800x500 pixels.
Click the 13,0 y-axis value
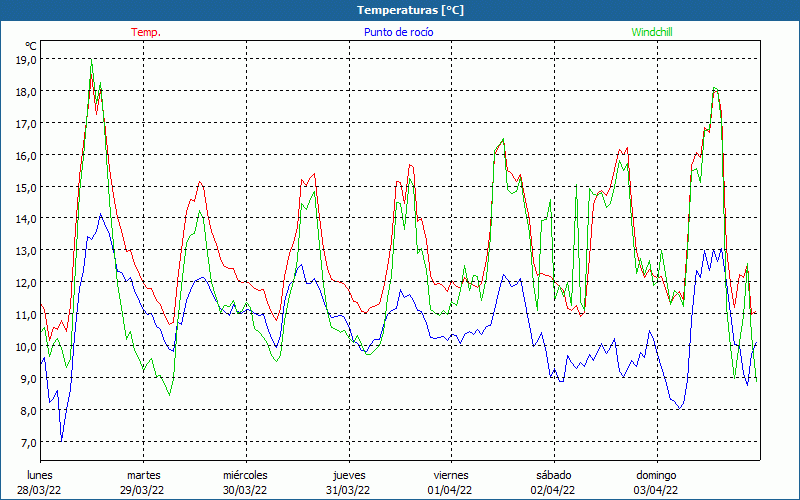pyautogui.click(x=27, y=251)
